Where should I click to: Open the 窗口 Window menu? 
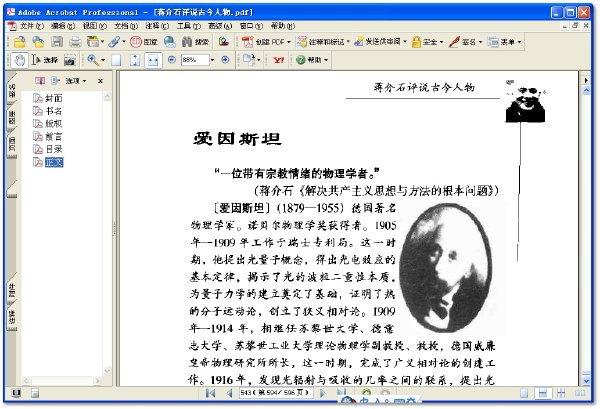click(251, 26)
